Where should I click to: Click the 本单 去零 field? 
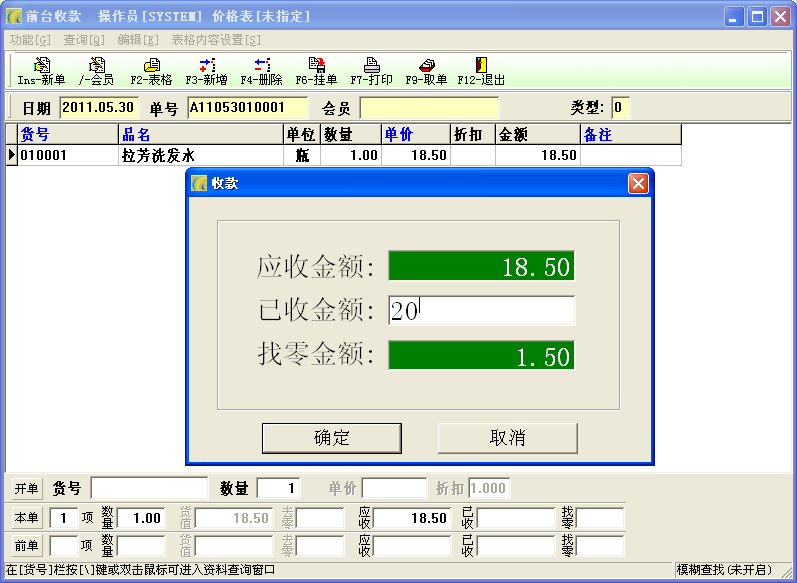[x=320, y=518]
